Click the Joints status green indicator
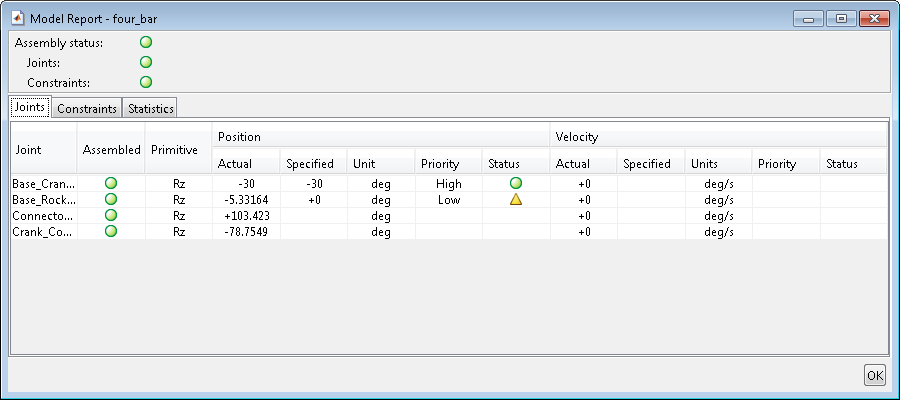900x400 pixels. tap(146, 62)
